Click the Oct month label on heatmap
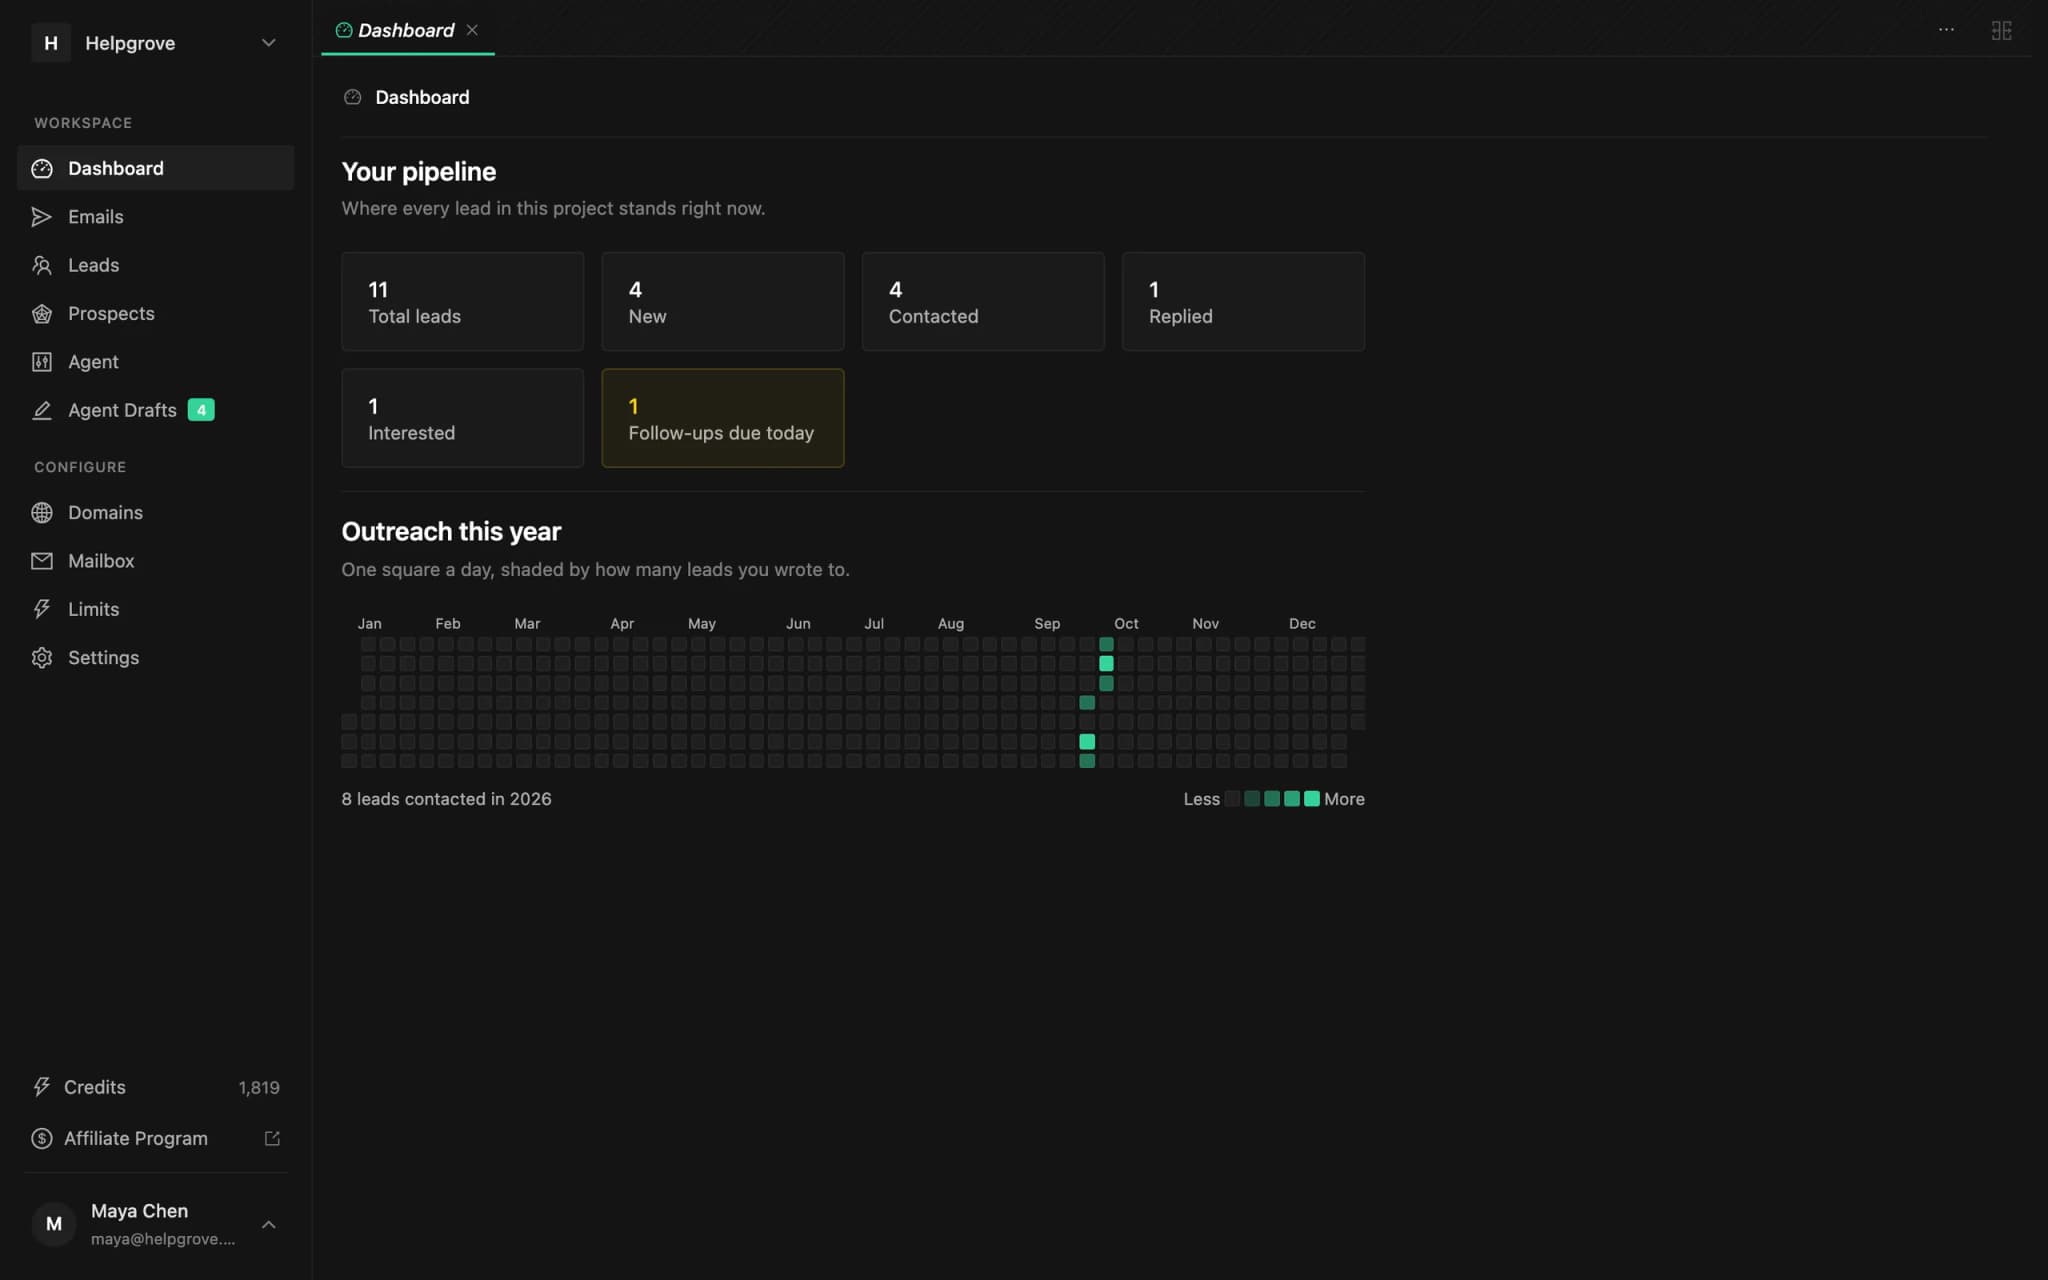Screen dimensions: 2048x1280 point(1126,623)
